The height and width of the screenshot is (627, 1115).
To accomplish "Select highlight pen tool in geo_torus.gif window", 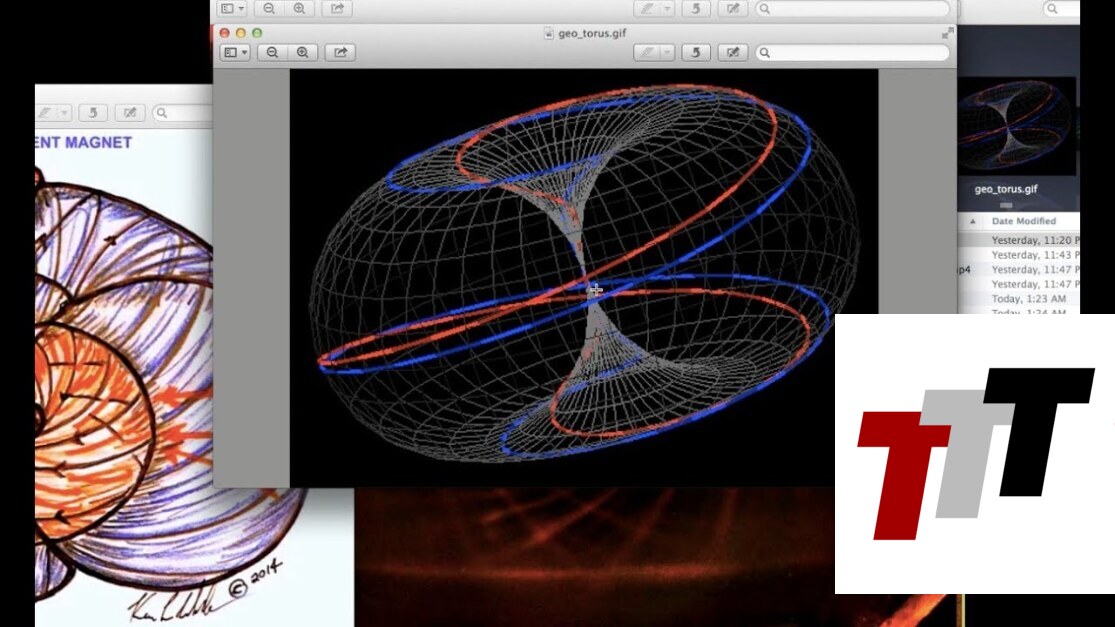I will coord(648,52).
